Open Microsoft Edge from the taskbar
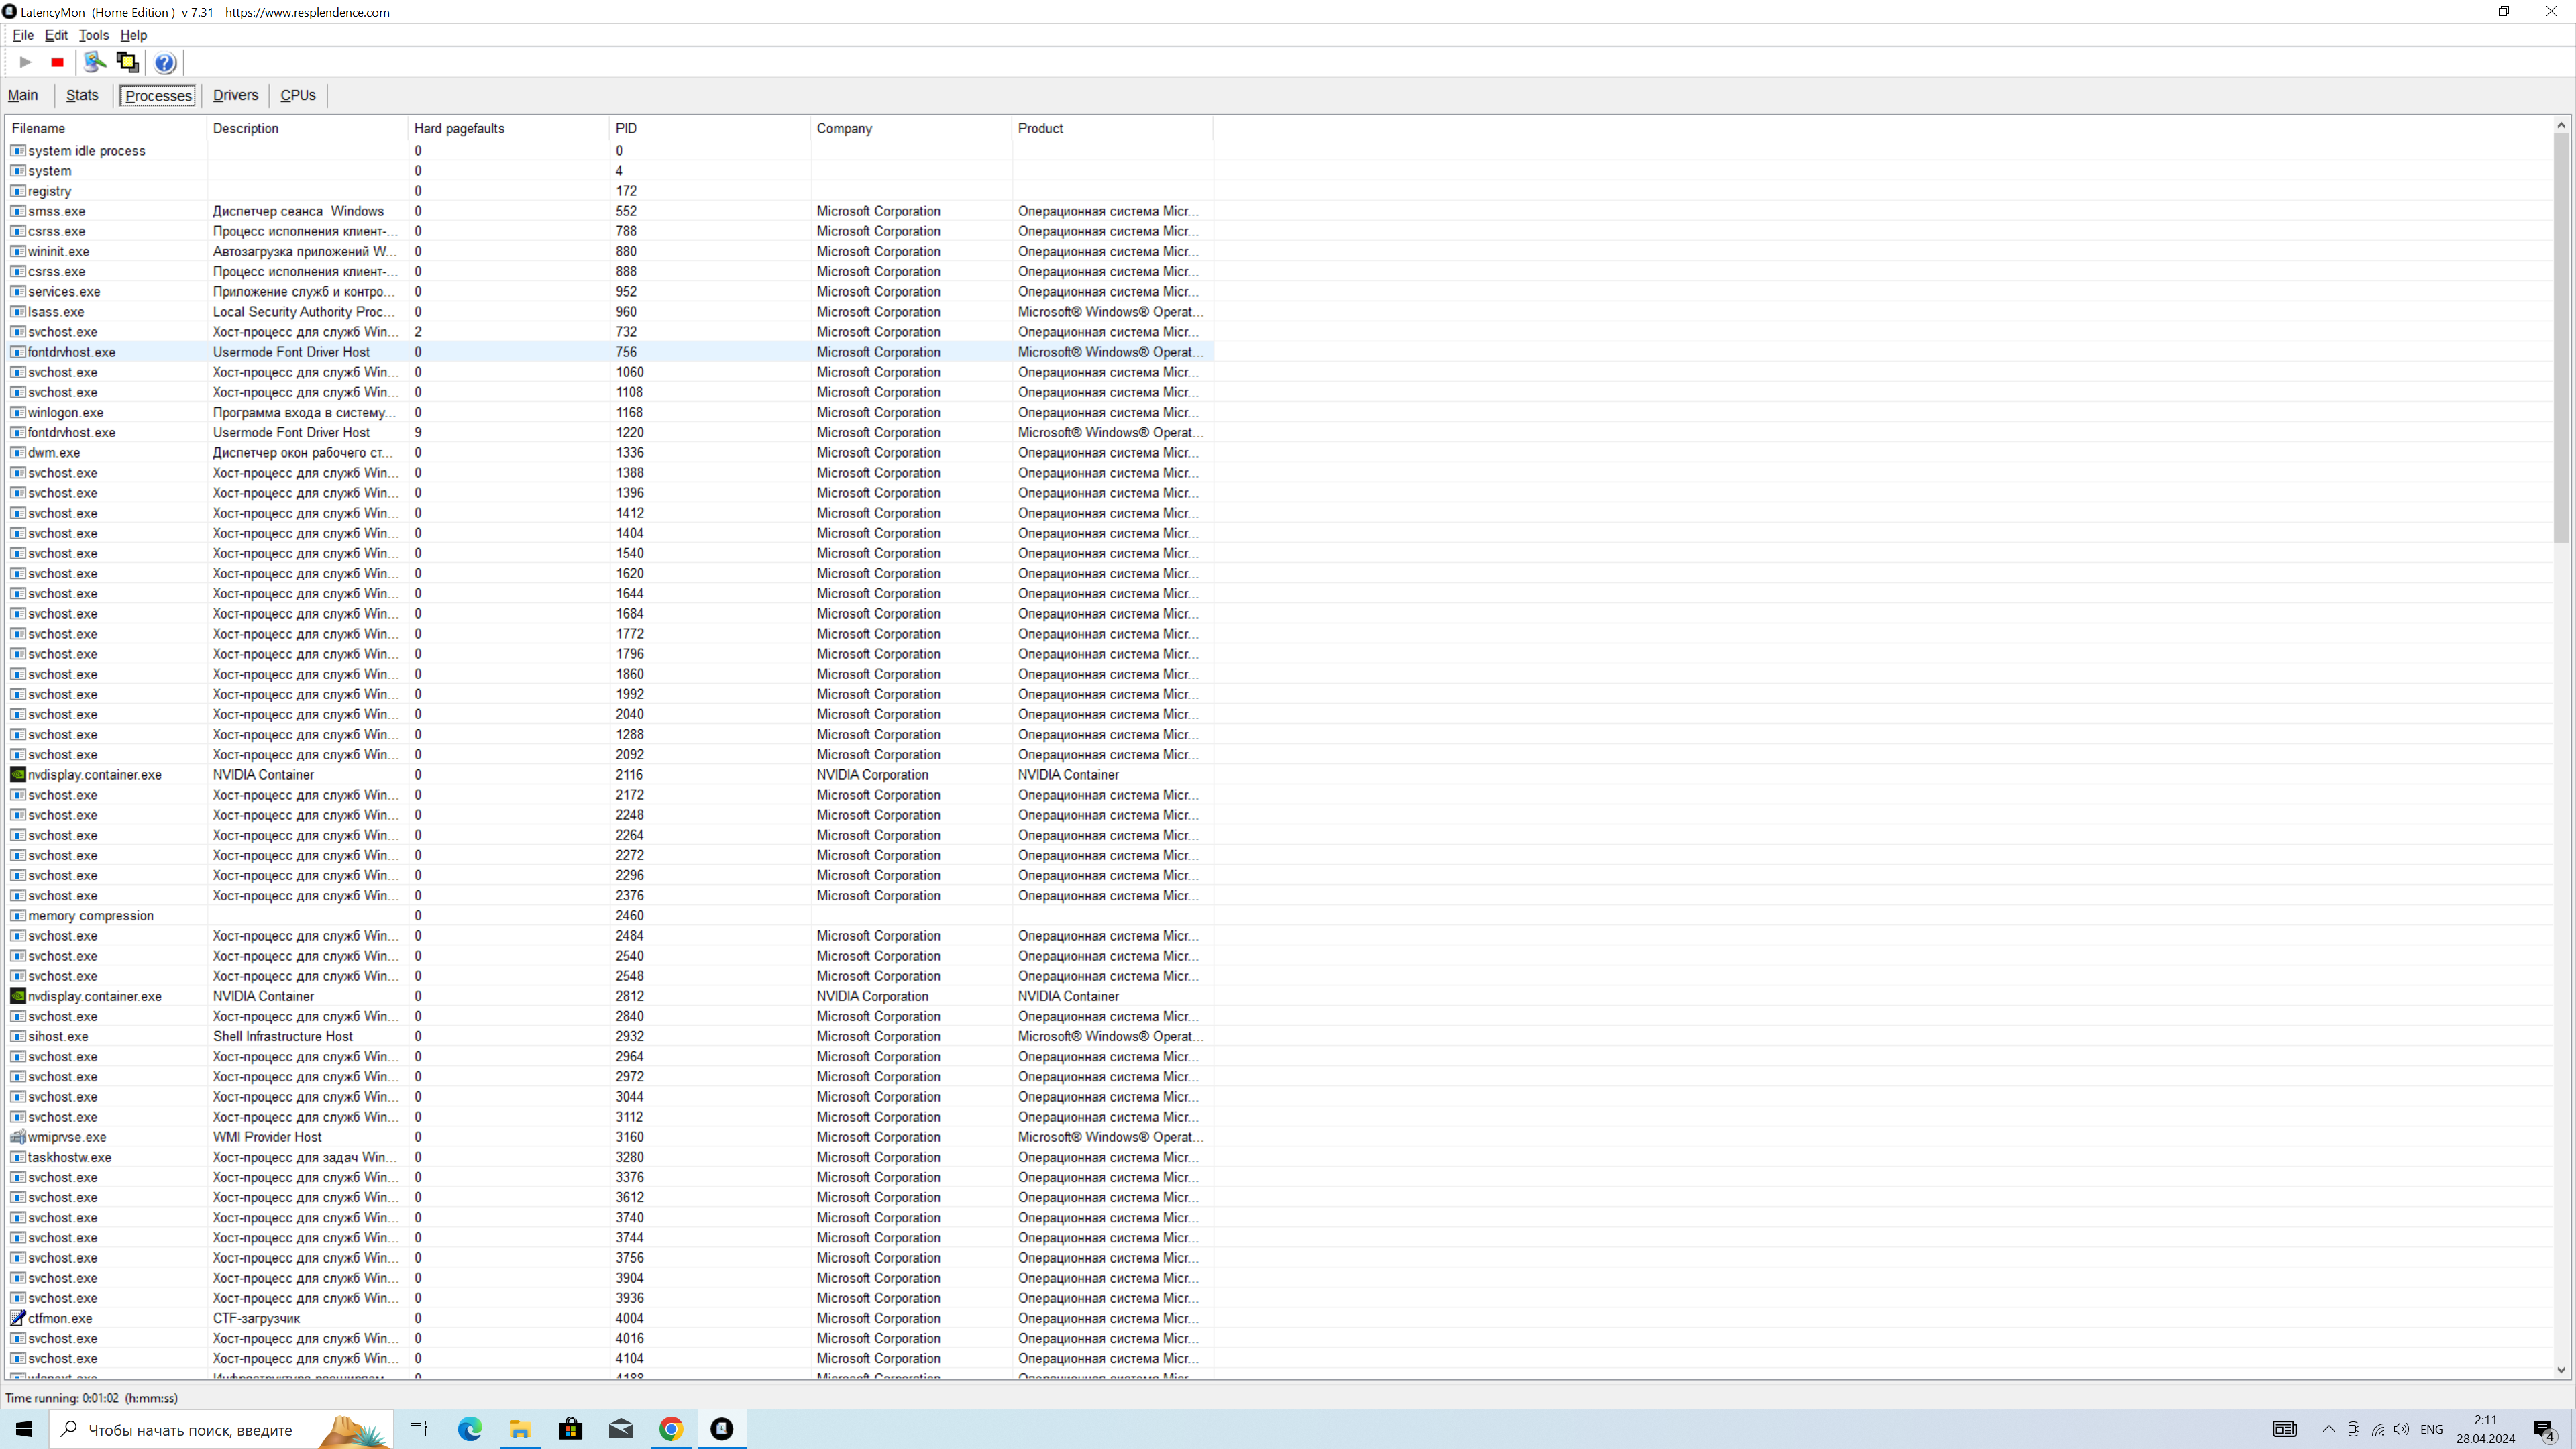 pos(470,1429)
